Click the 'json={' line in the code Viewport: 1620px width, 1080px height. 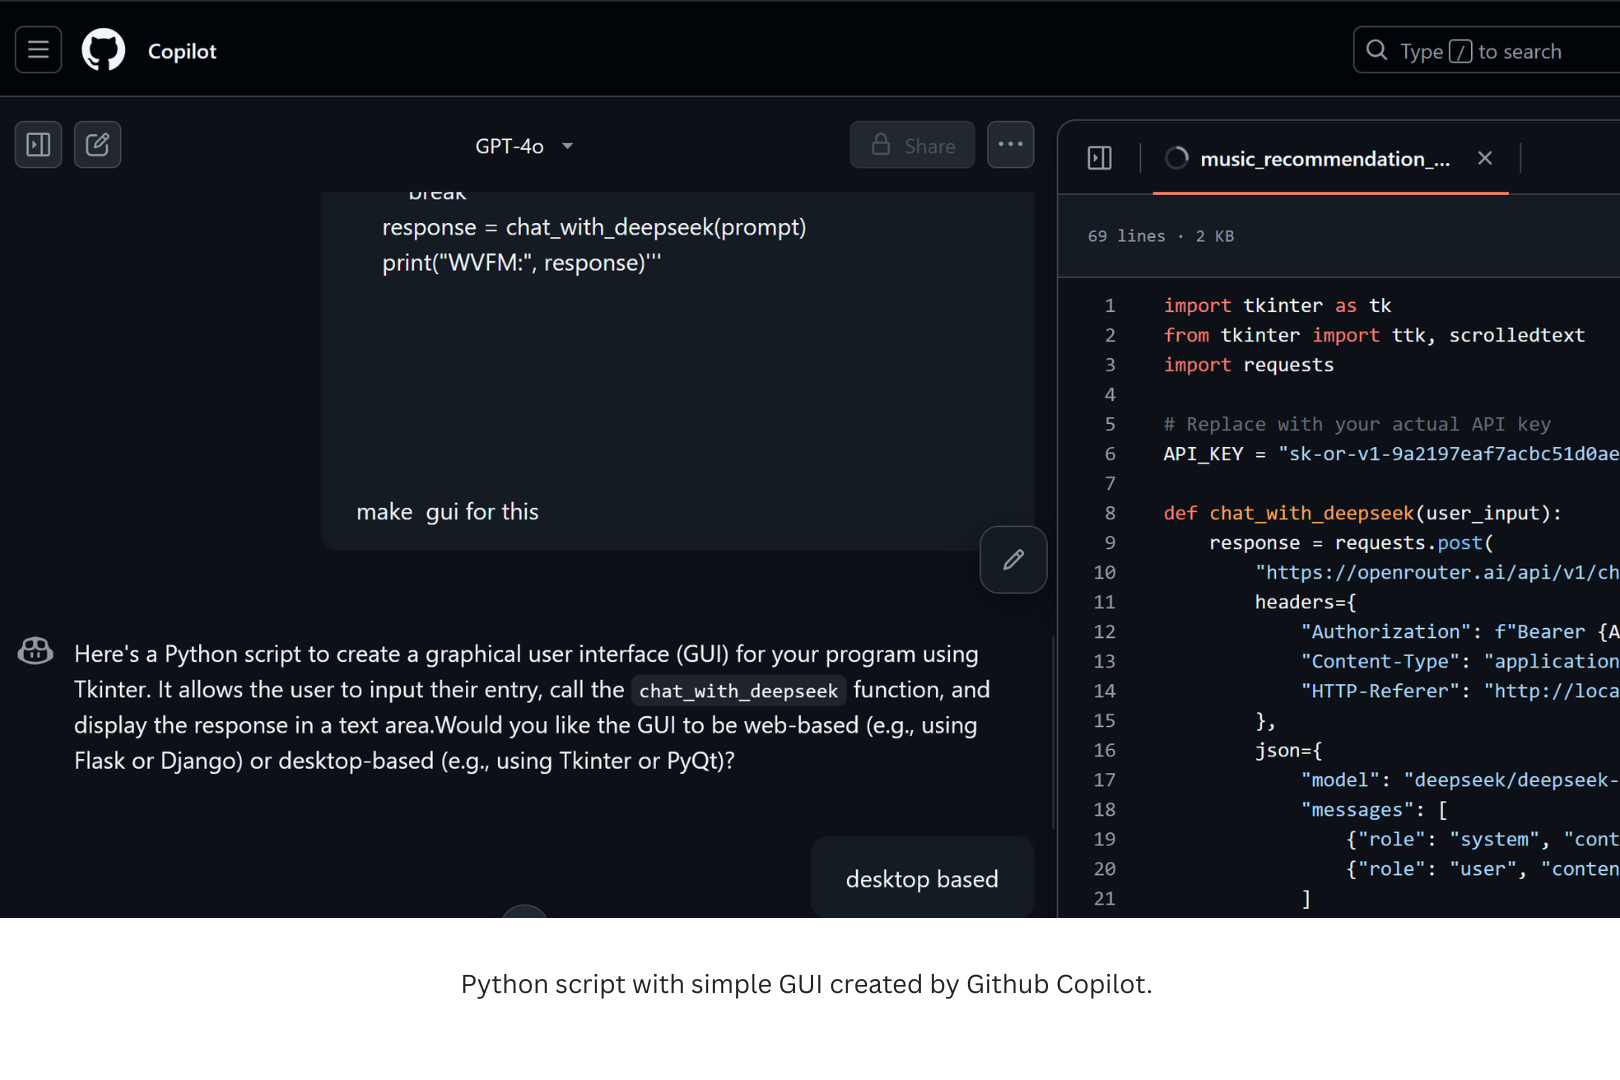[1288, 750]
